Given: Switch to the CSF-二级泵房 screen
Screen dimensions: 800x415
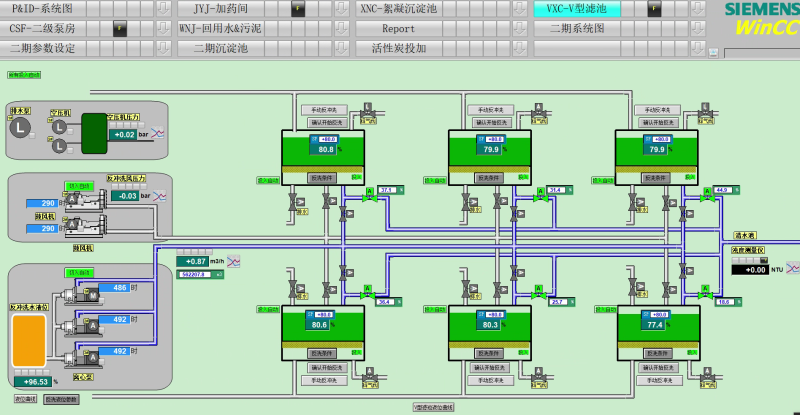Looking at the screenshot, I should point(42,29).
